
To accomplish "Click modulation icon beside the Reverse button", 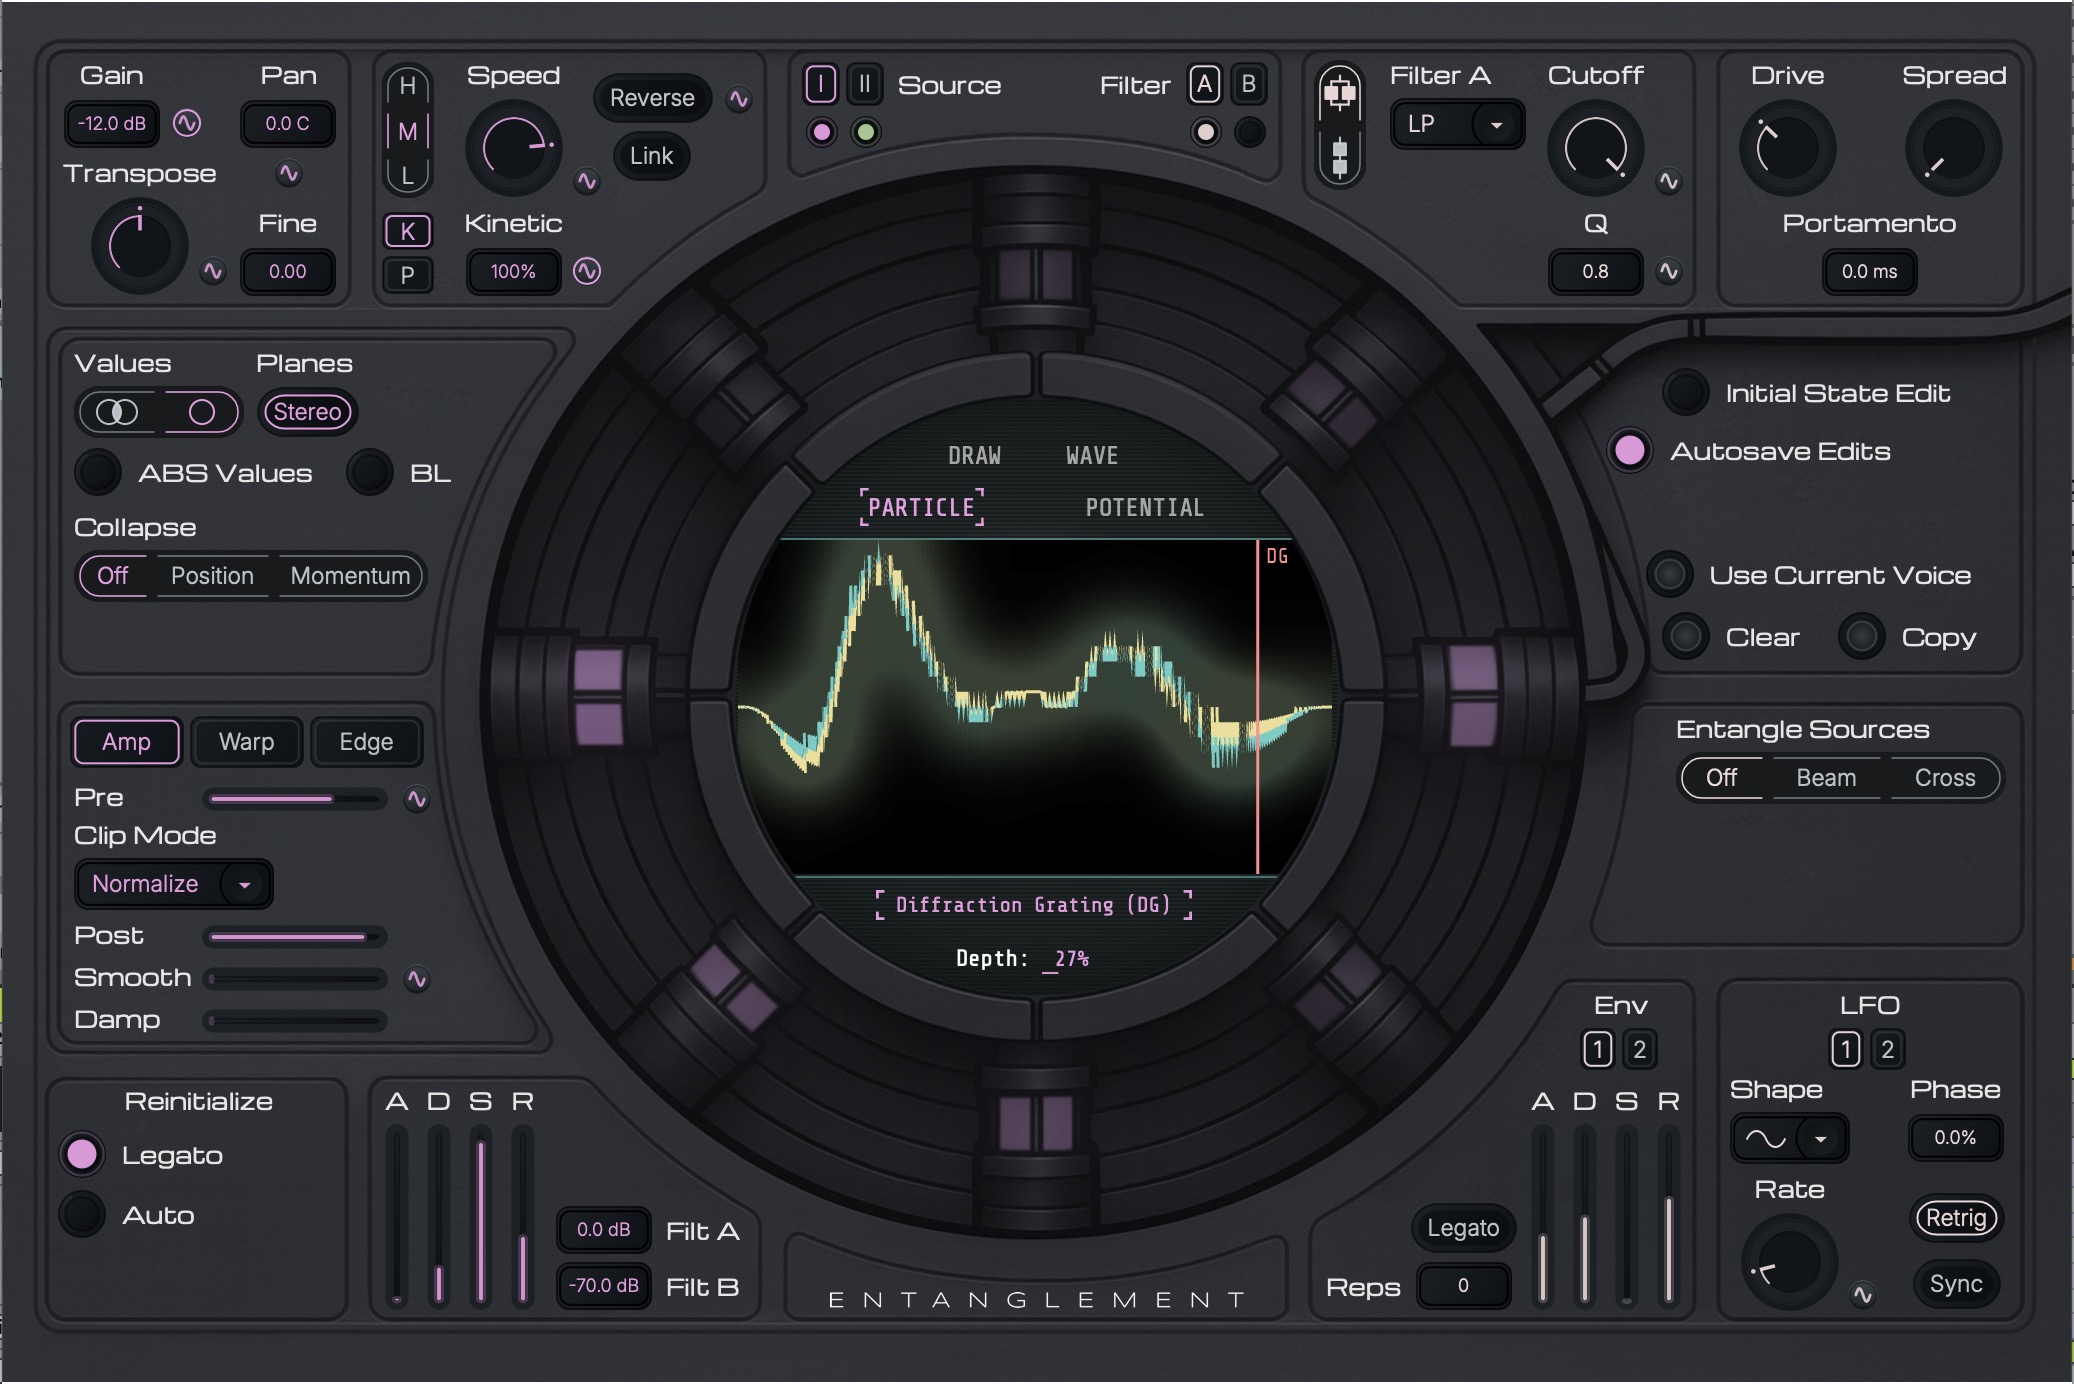I will [x=739, y=99].
